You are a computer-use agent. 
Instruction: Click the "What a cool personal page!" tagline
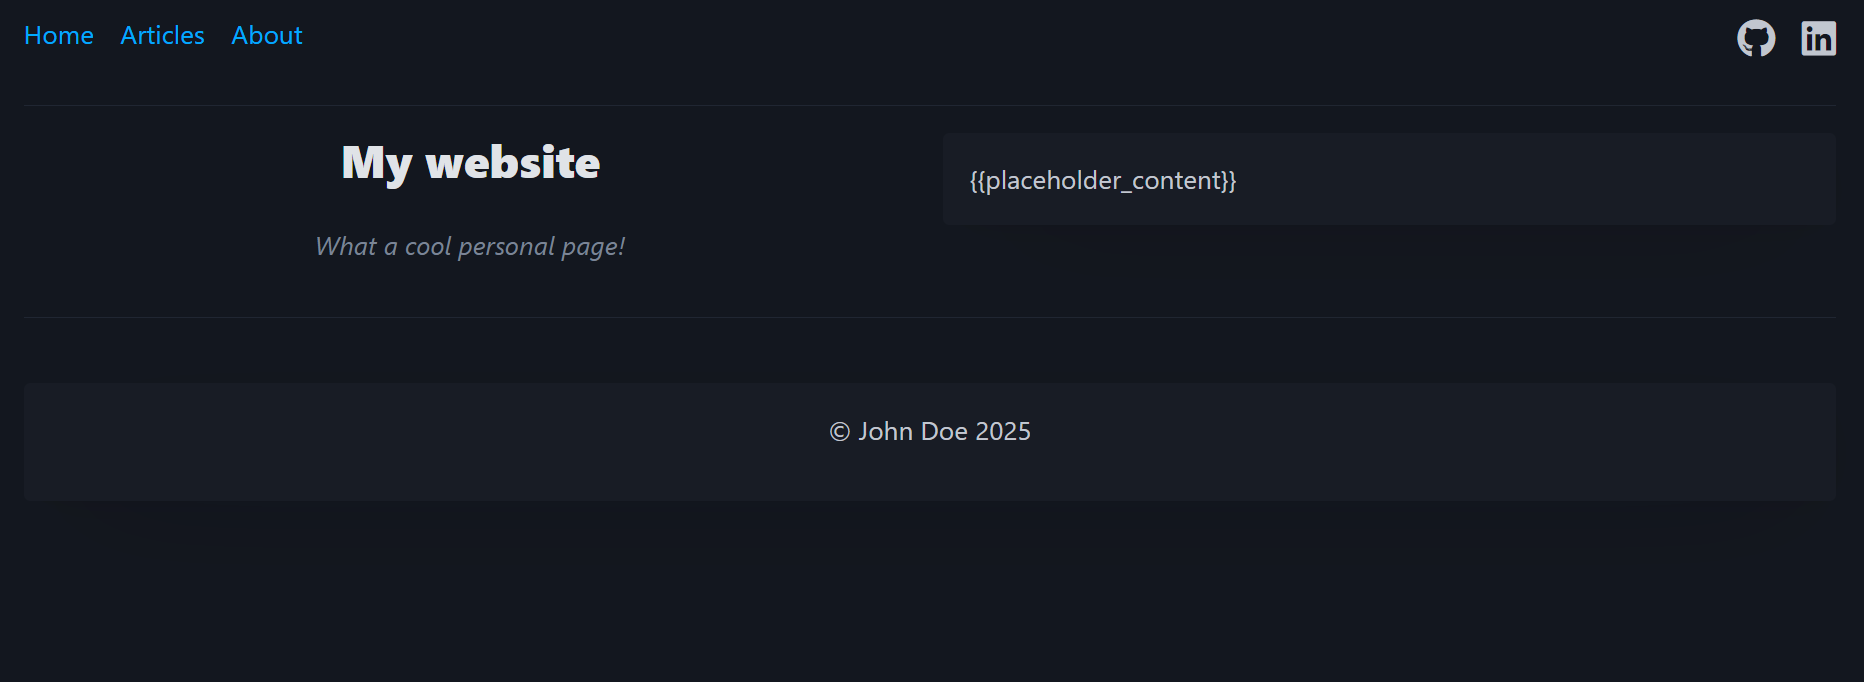[x=470, y=247]
